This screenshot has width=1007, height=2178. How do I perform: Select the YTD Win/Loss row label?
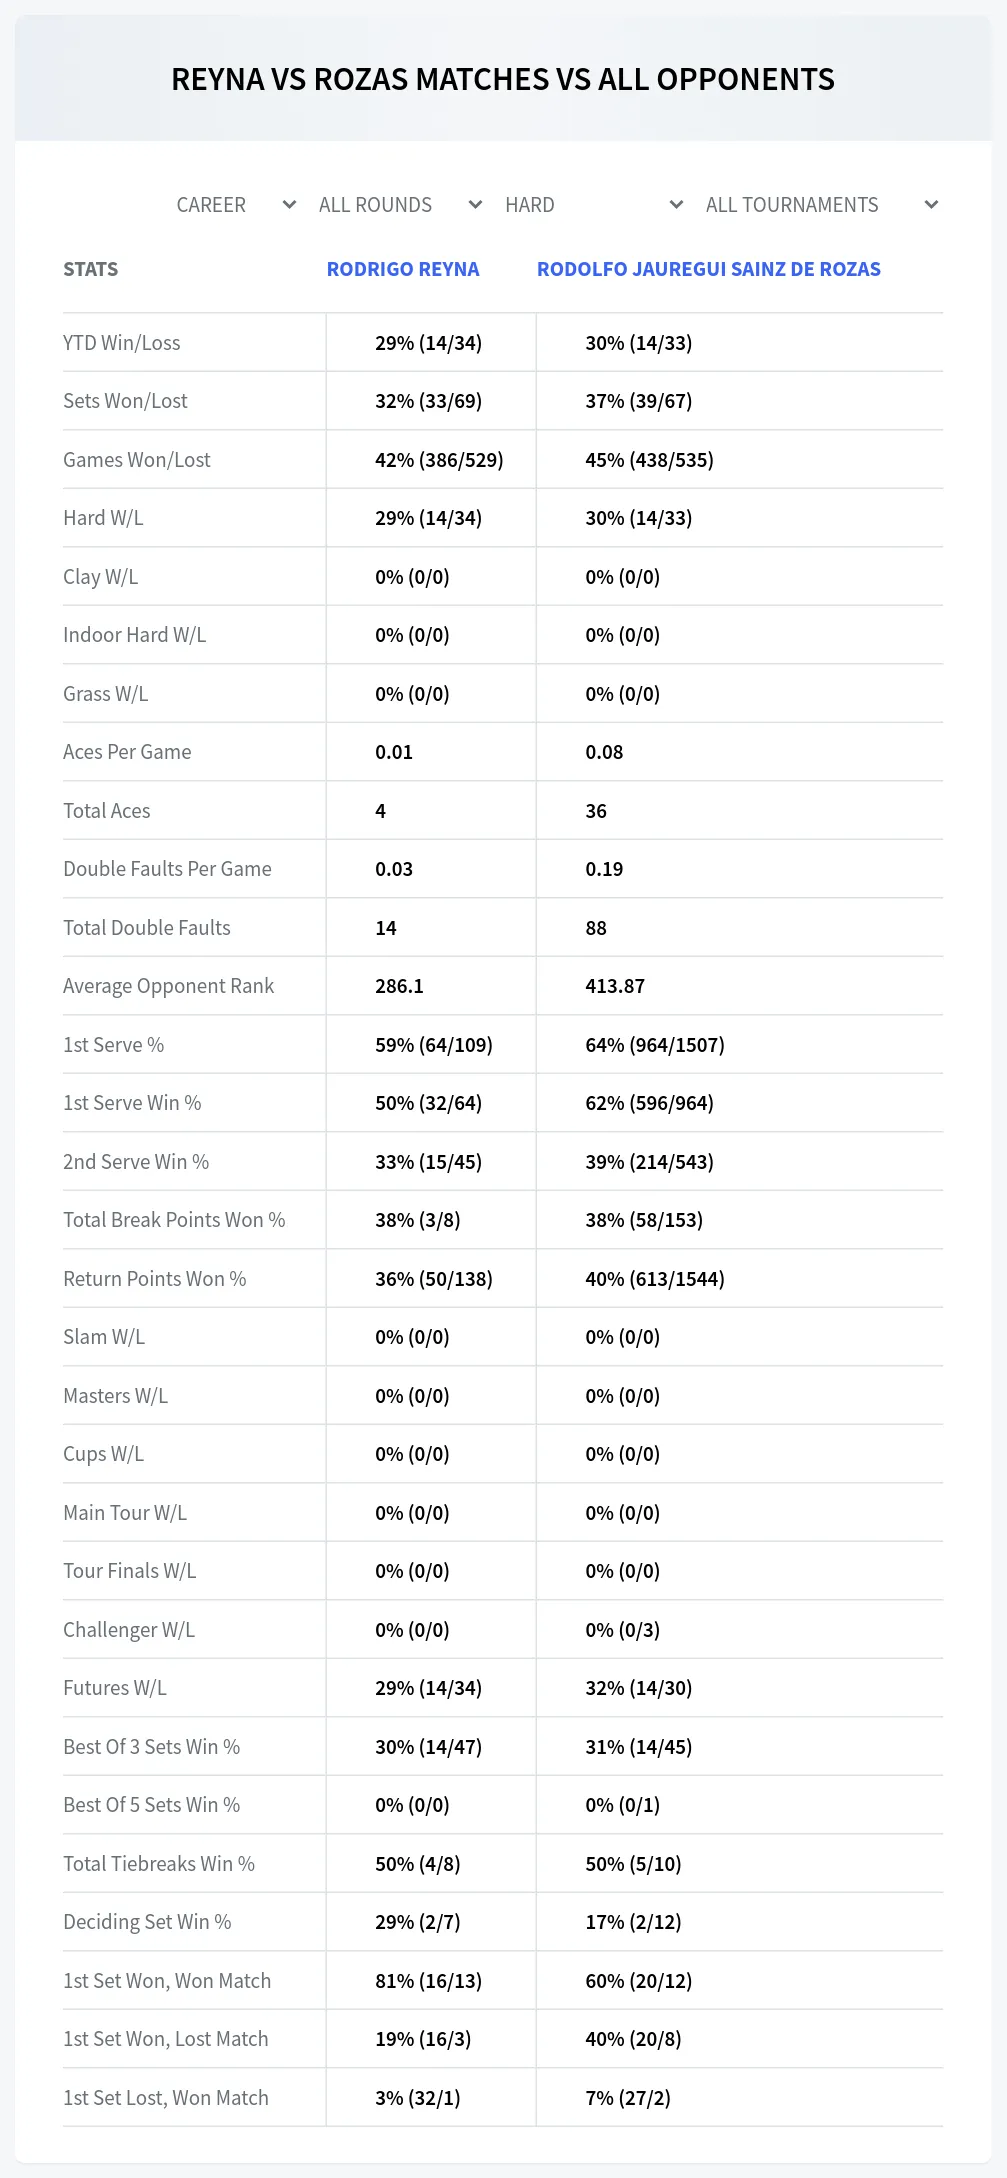[x=122, y=343]
